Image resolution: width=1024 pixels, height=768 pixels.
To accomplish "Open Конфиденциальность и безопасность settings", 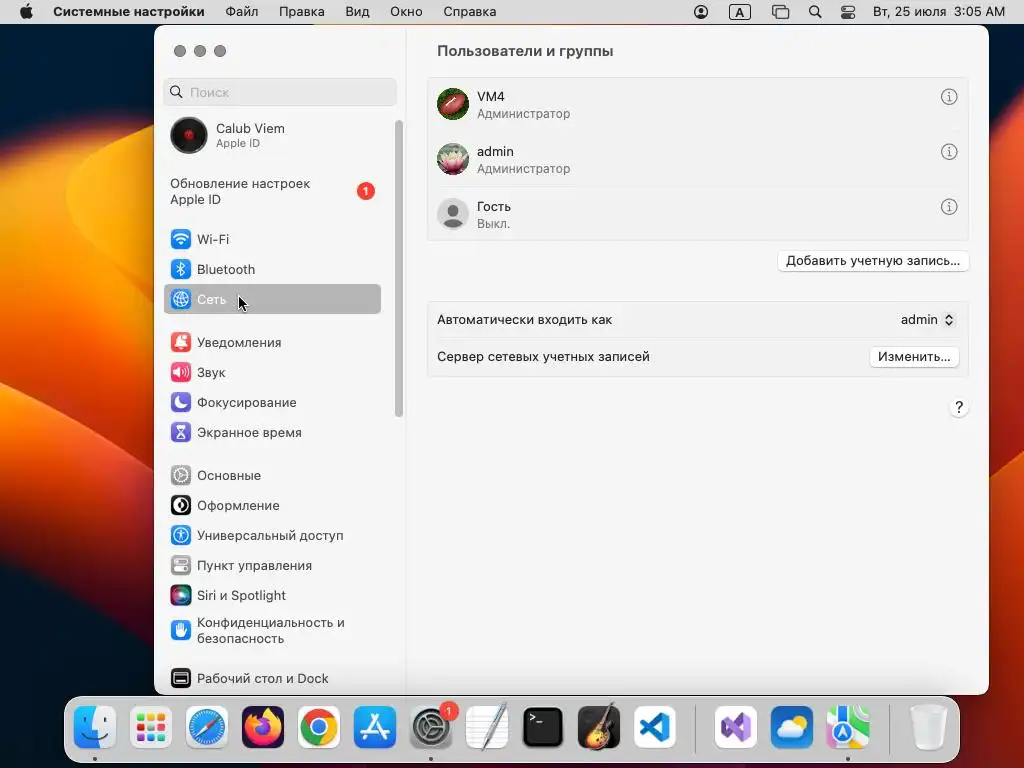I will point(272,630).
